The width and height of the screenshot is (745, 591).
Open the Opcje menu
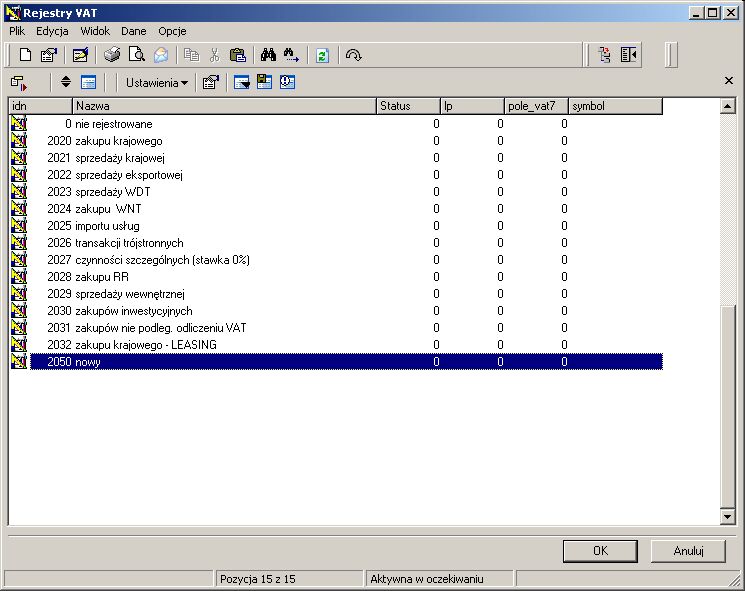coord(172,31)
